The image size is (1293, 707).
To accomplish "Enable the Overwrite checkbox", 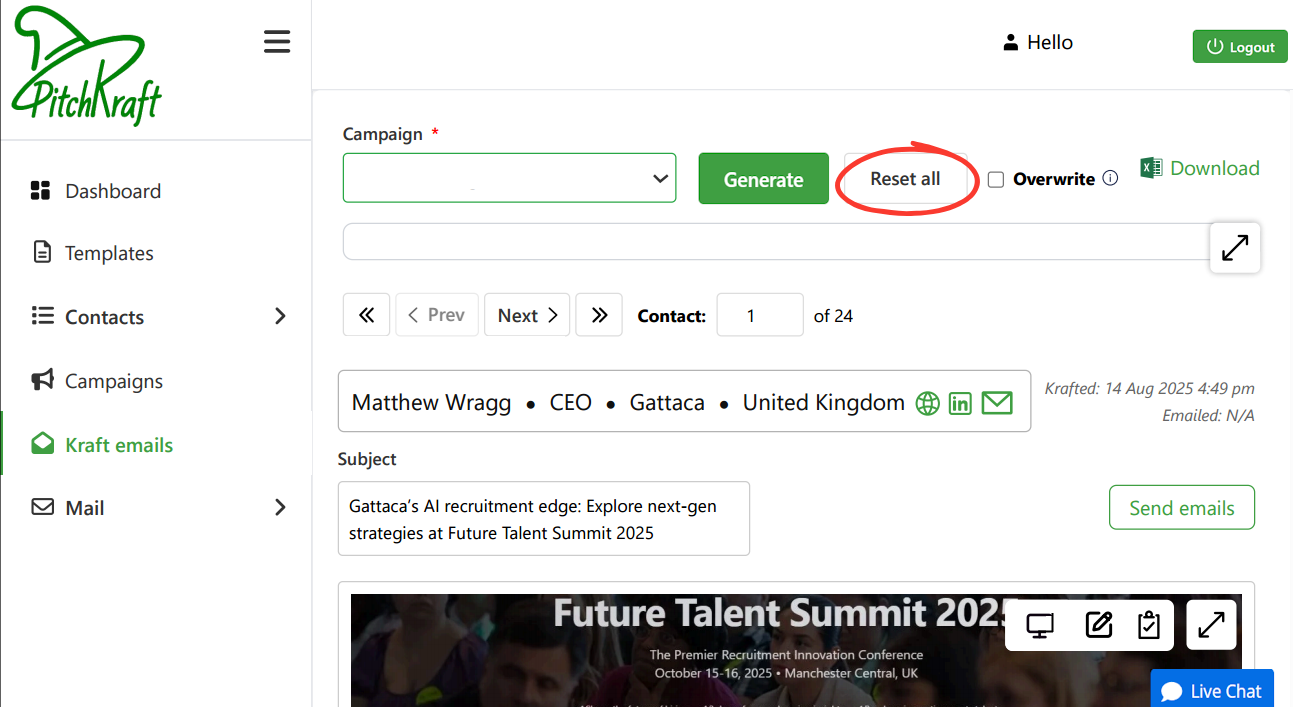I will point(996,180).
